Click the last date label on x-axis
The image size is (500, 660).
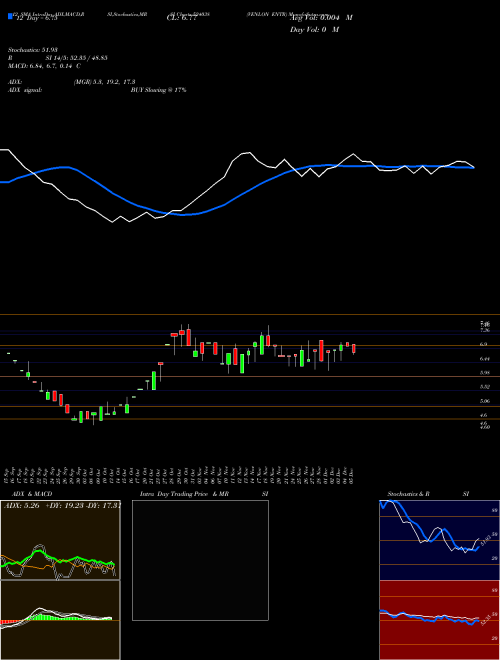(351, 475)
